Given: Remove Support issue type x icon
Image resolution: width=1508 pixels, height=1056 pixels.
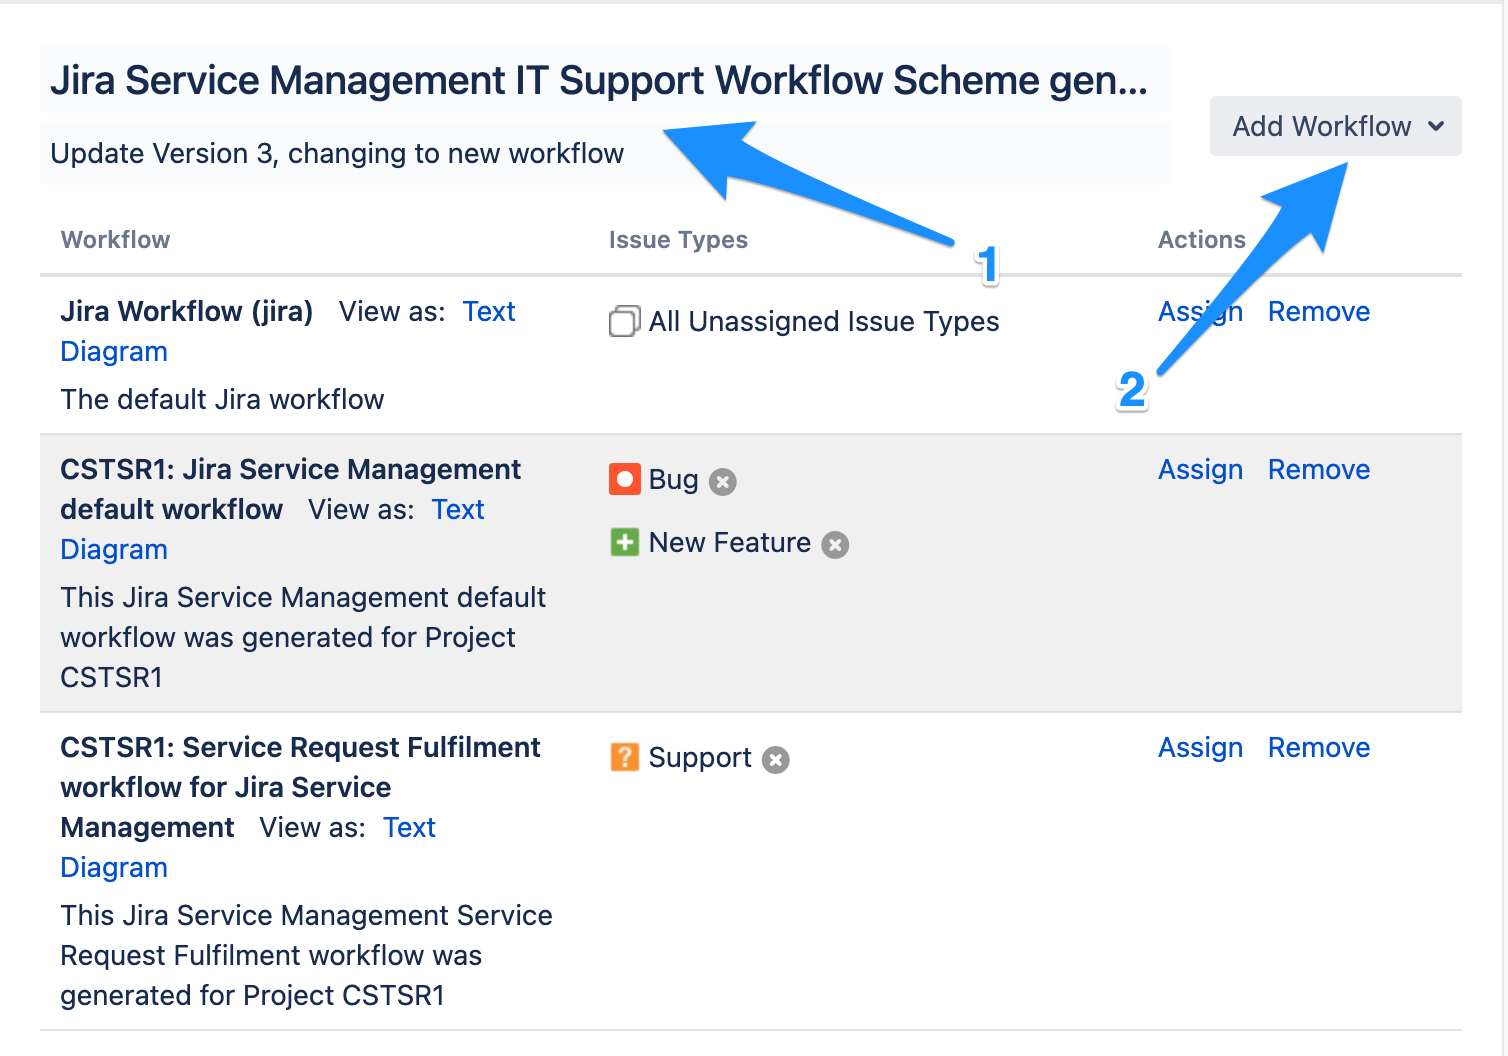Looking at the screenshot, I should tap(776, 760).
